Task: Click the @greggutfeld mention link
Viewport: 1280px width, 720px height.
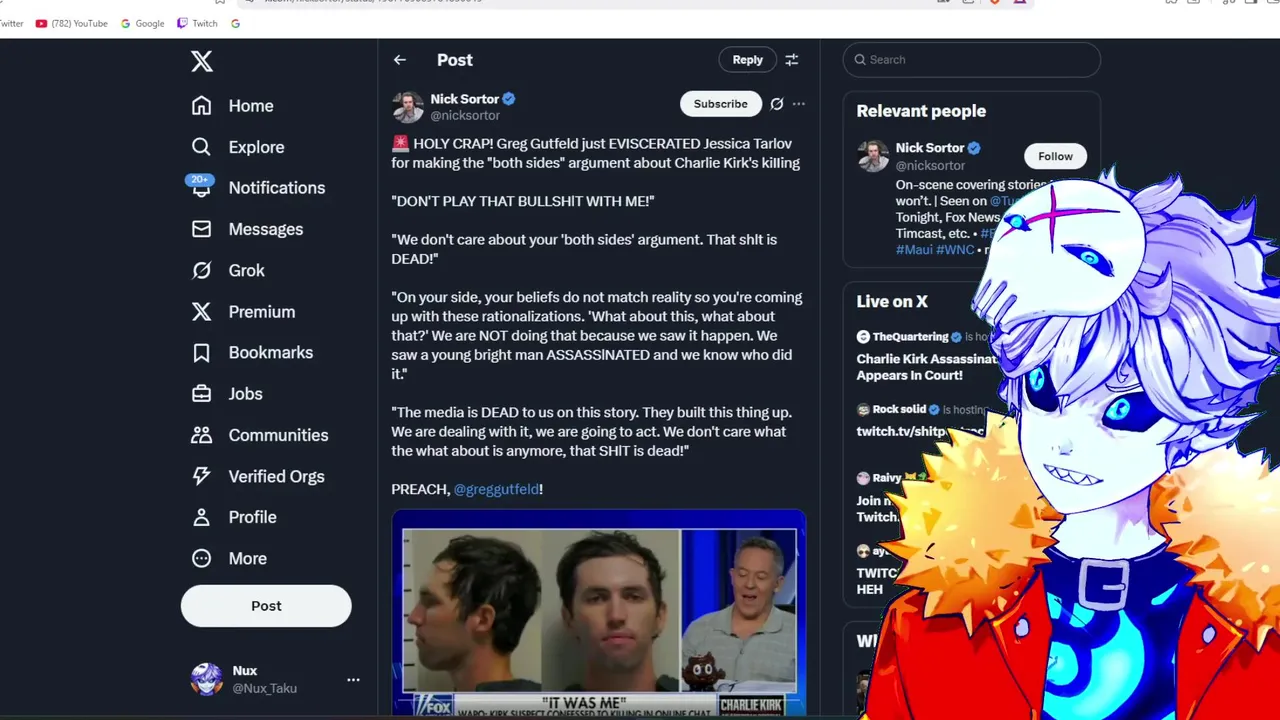Action: 496,489
